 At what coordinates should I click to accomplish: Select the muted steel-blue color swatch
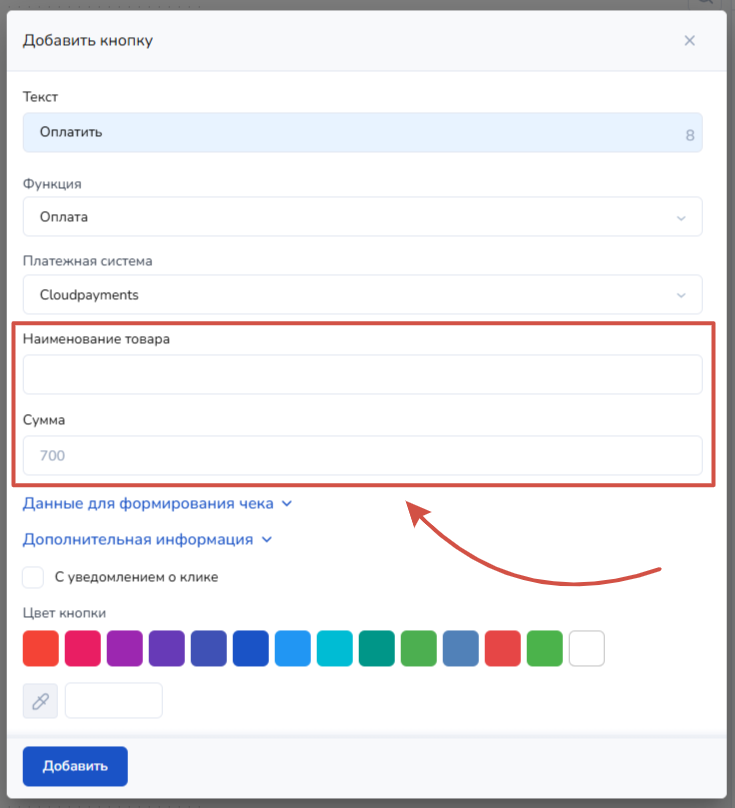[x=461, y=649]
